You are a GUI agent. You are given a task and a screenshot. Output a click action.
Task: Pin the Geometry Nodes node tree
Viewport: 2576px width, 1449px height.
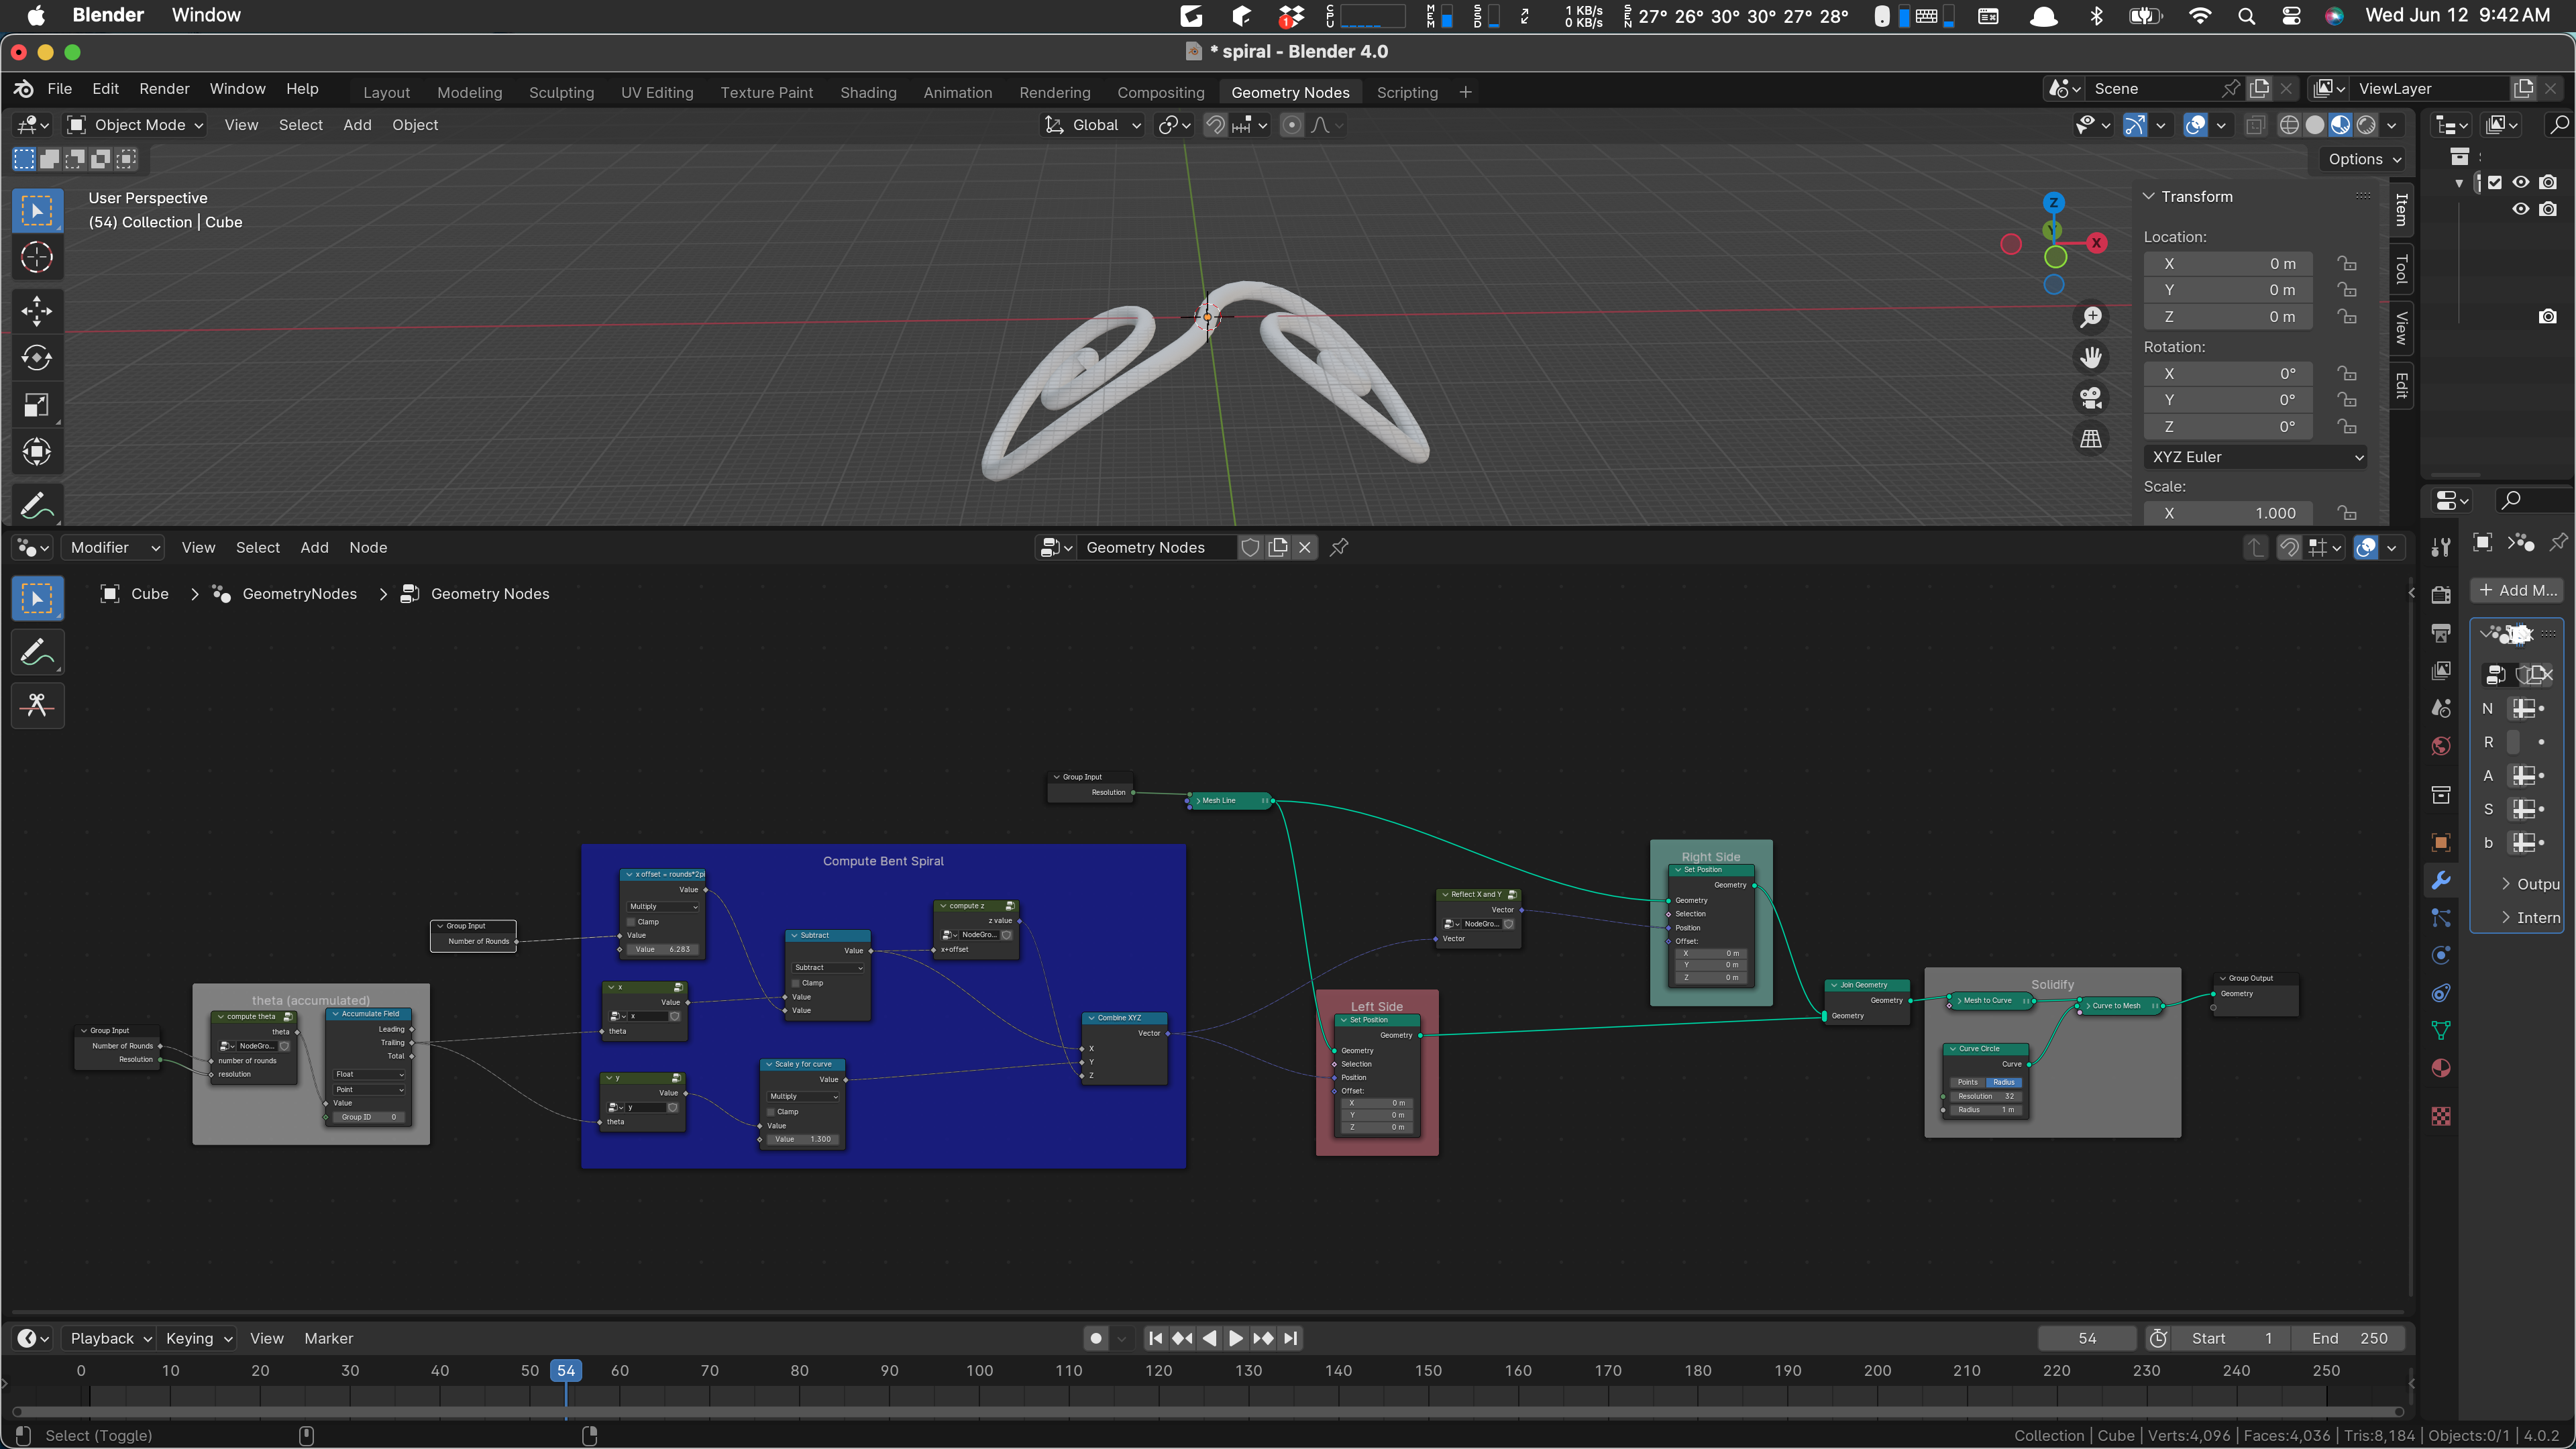[x=1339, y=547]
